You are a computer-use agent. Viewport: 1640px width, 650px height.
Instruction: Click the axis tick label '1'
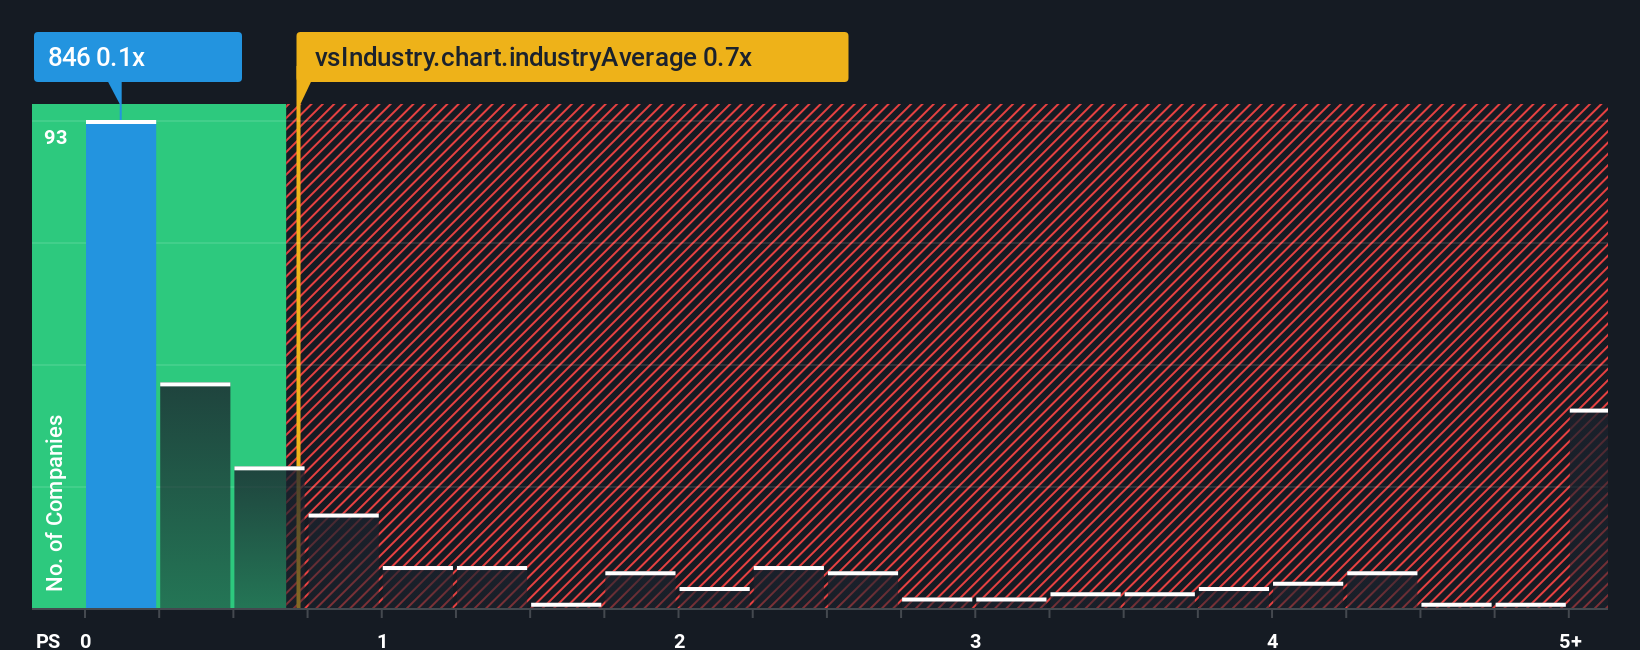[x=382, y=641]
